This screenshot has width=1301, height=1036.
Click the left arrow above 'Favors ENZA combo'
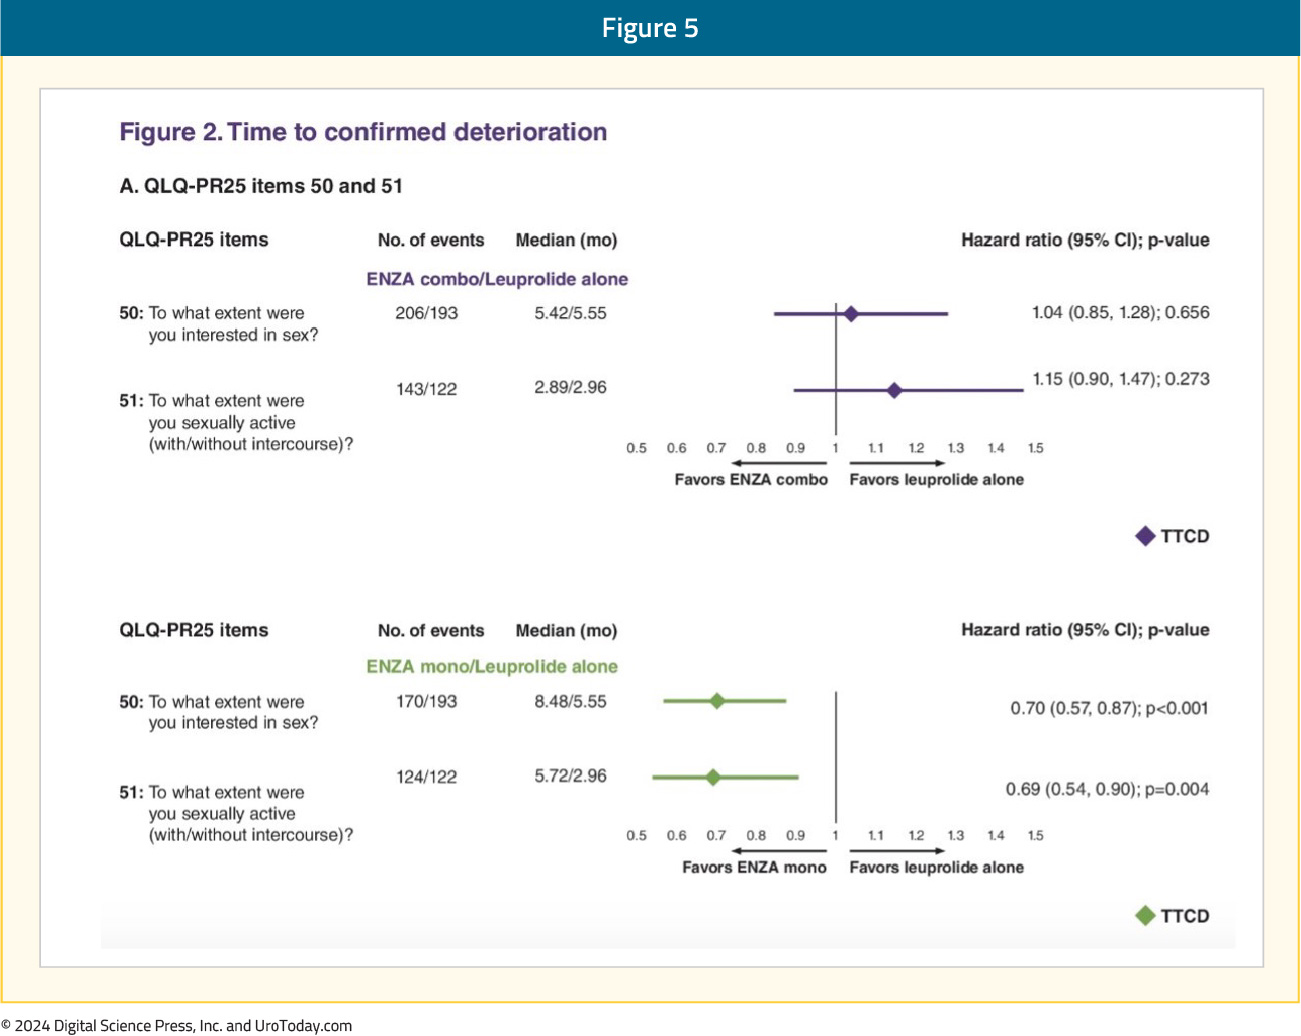click(x=779, y=463)
